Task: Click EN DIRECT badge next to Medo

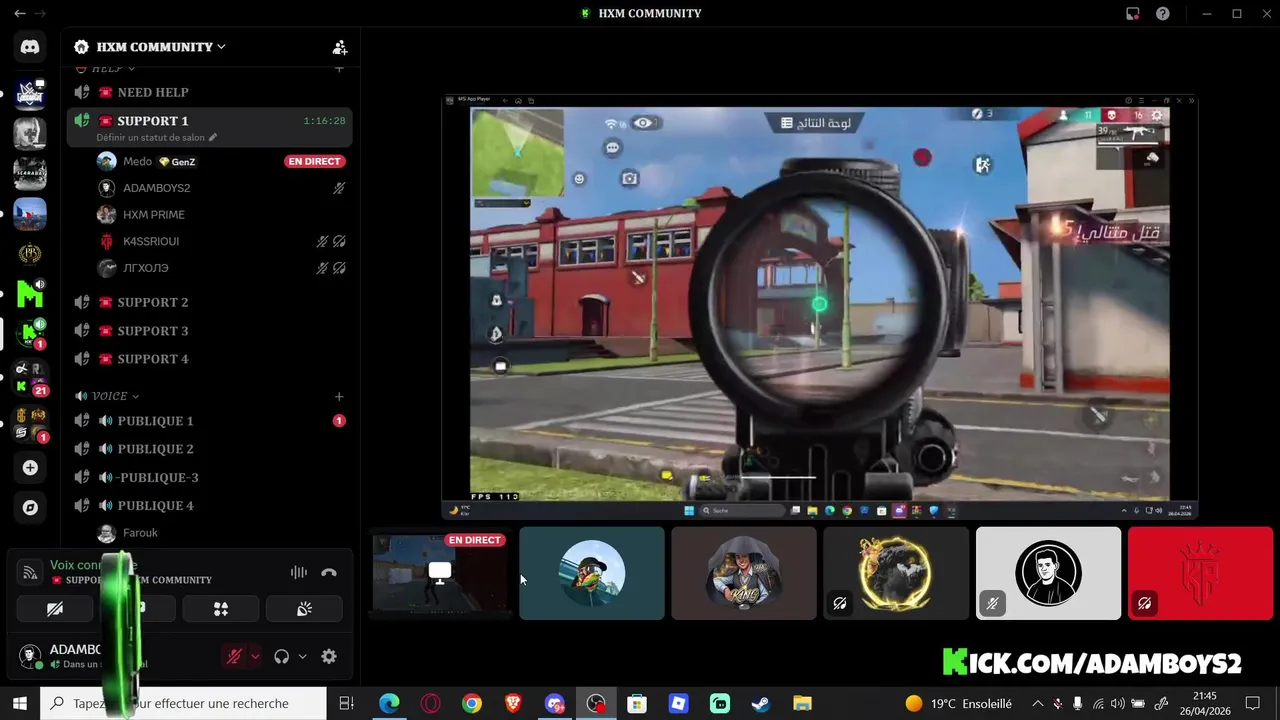Action: [315, 161]
